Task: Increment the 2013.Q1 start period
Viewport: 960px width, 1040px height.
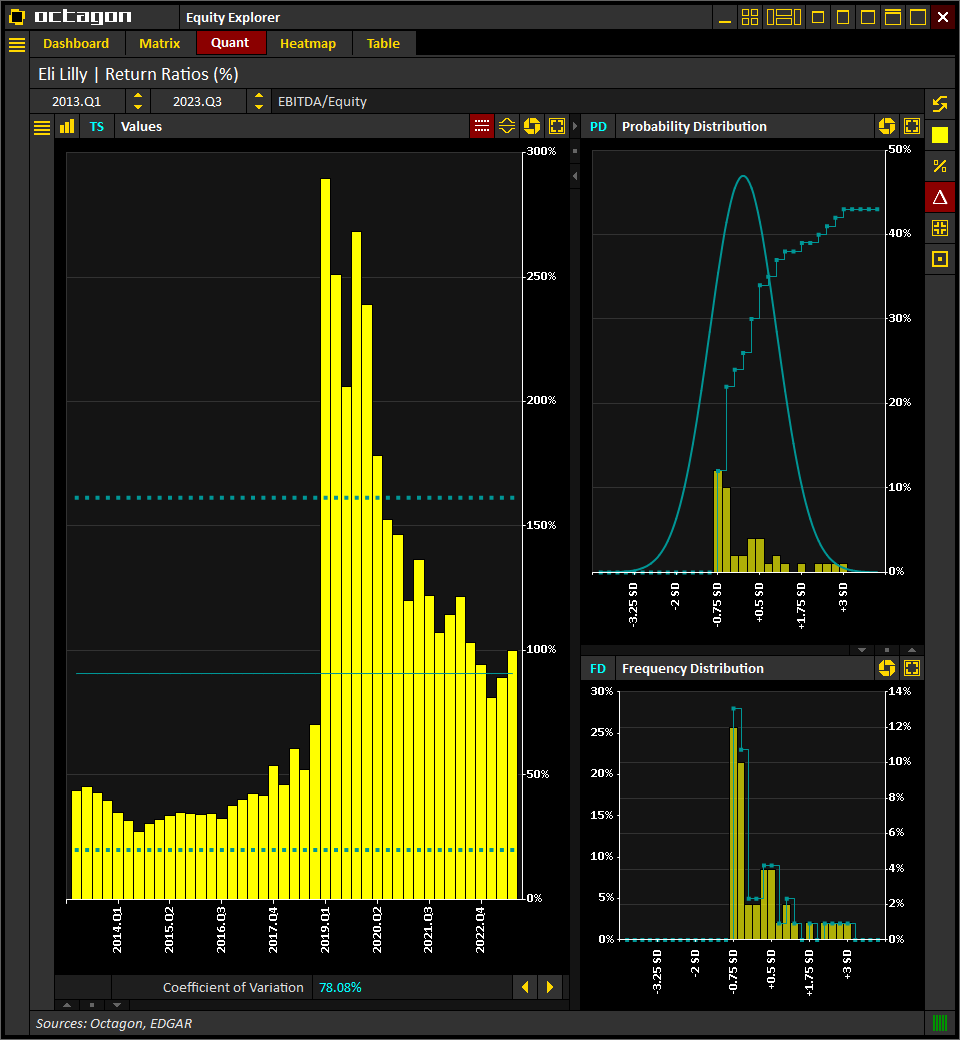Action: (x=138, y=96)
